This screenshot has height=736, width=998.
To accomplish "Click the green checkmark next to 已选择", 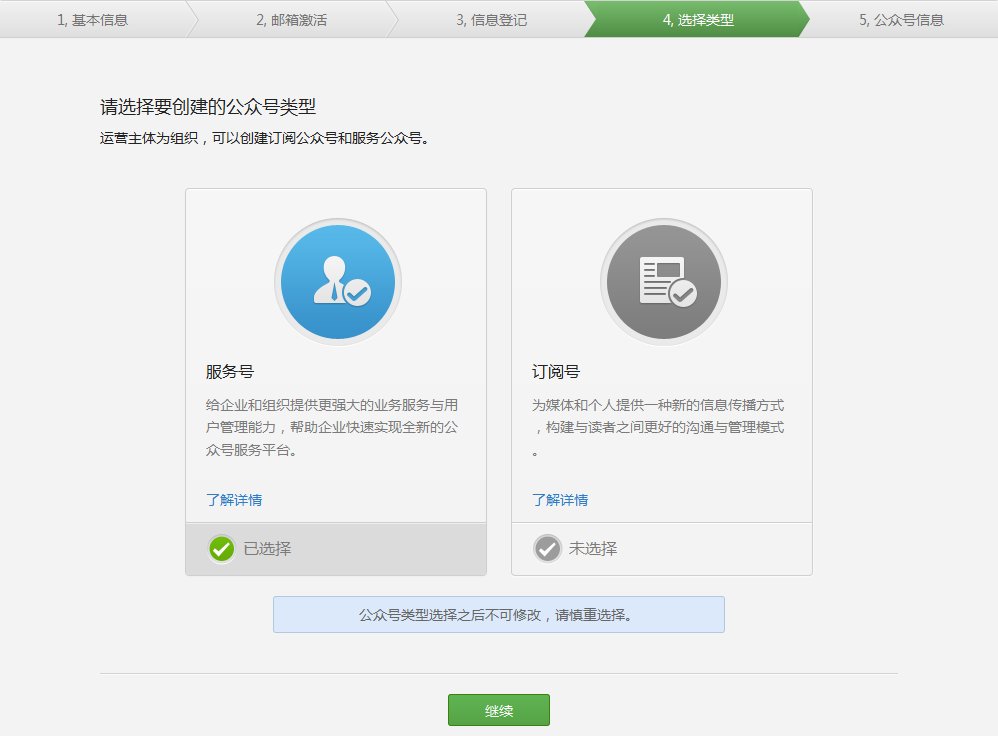I will [221, 548].
